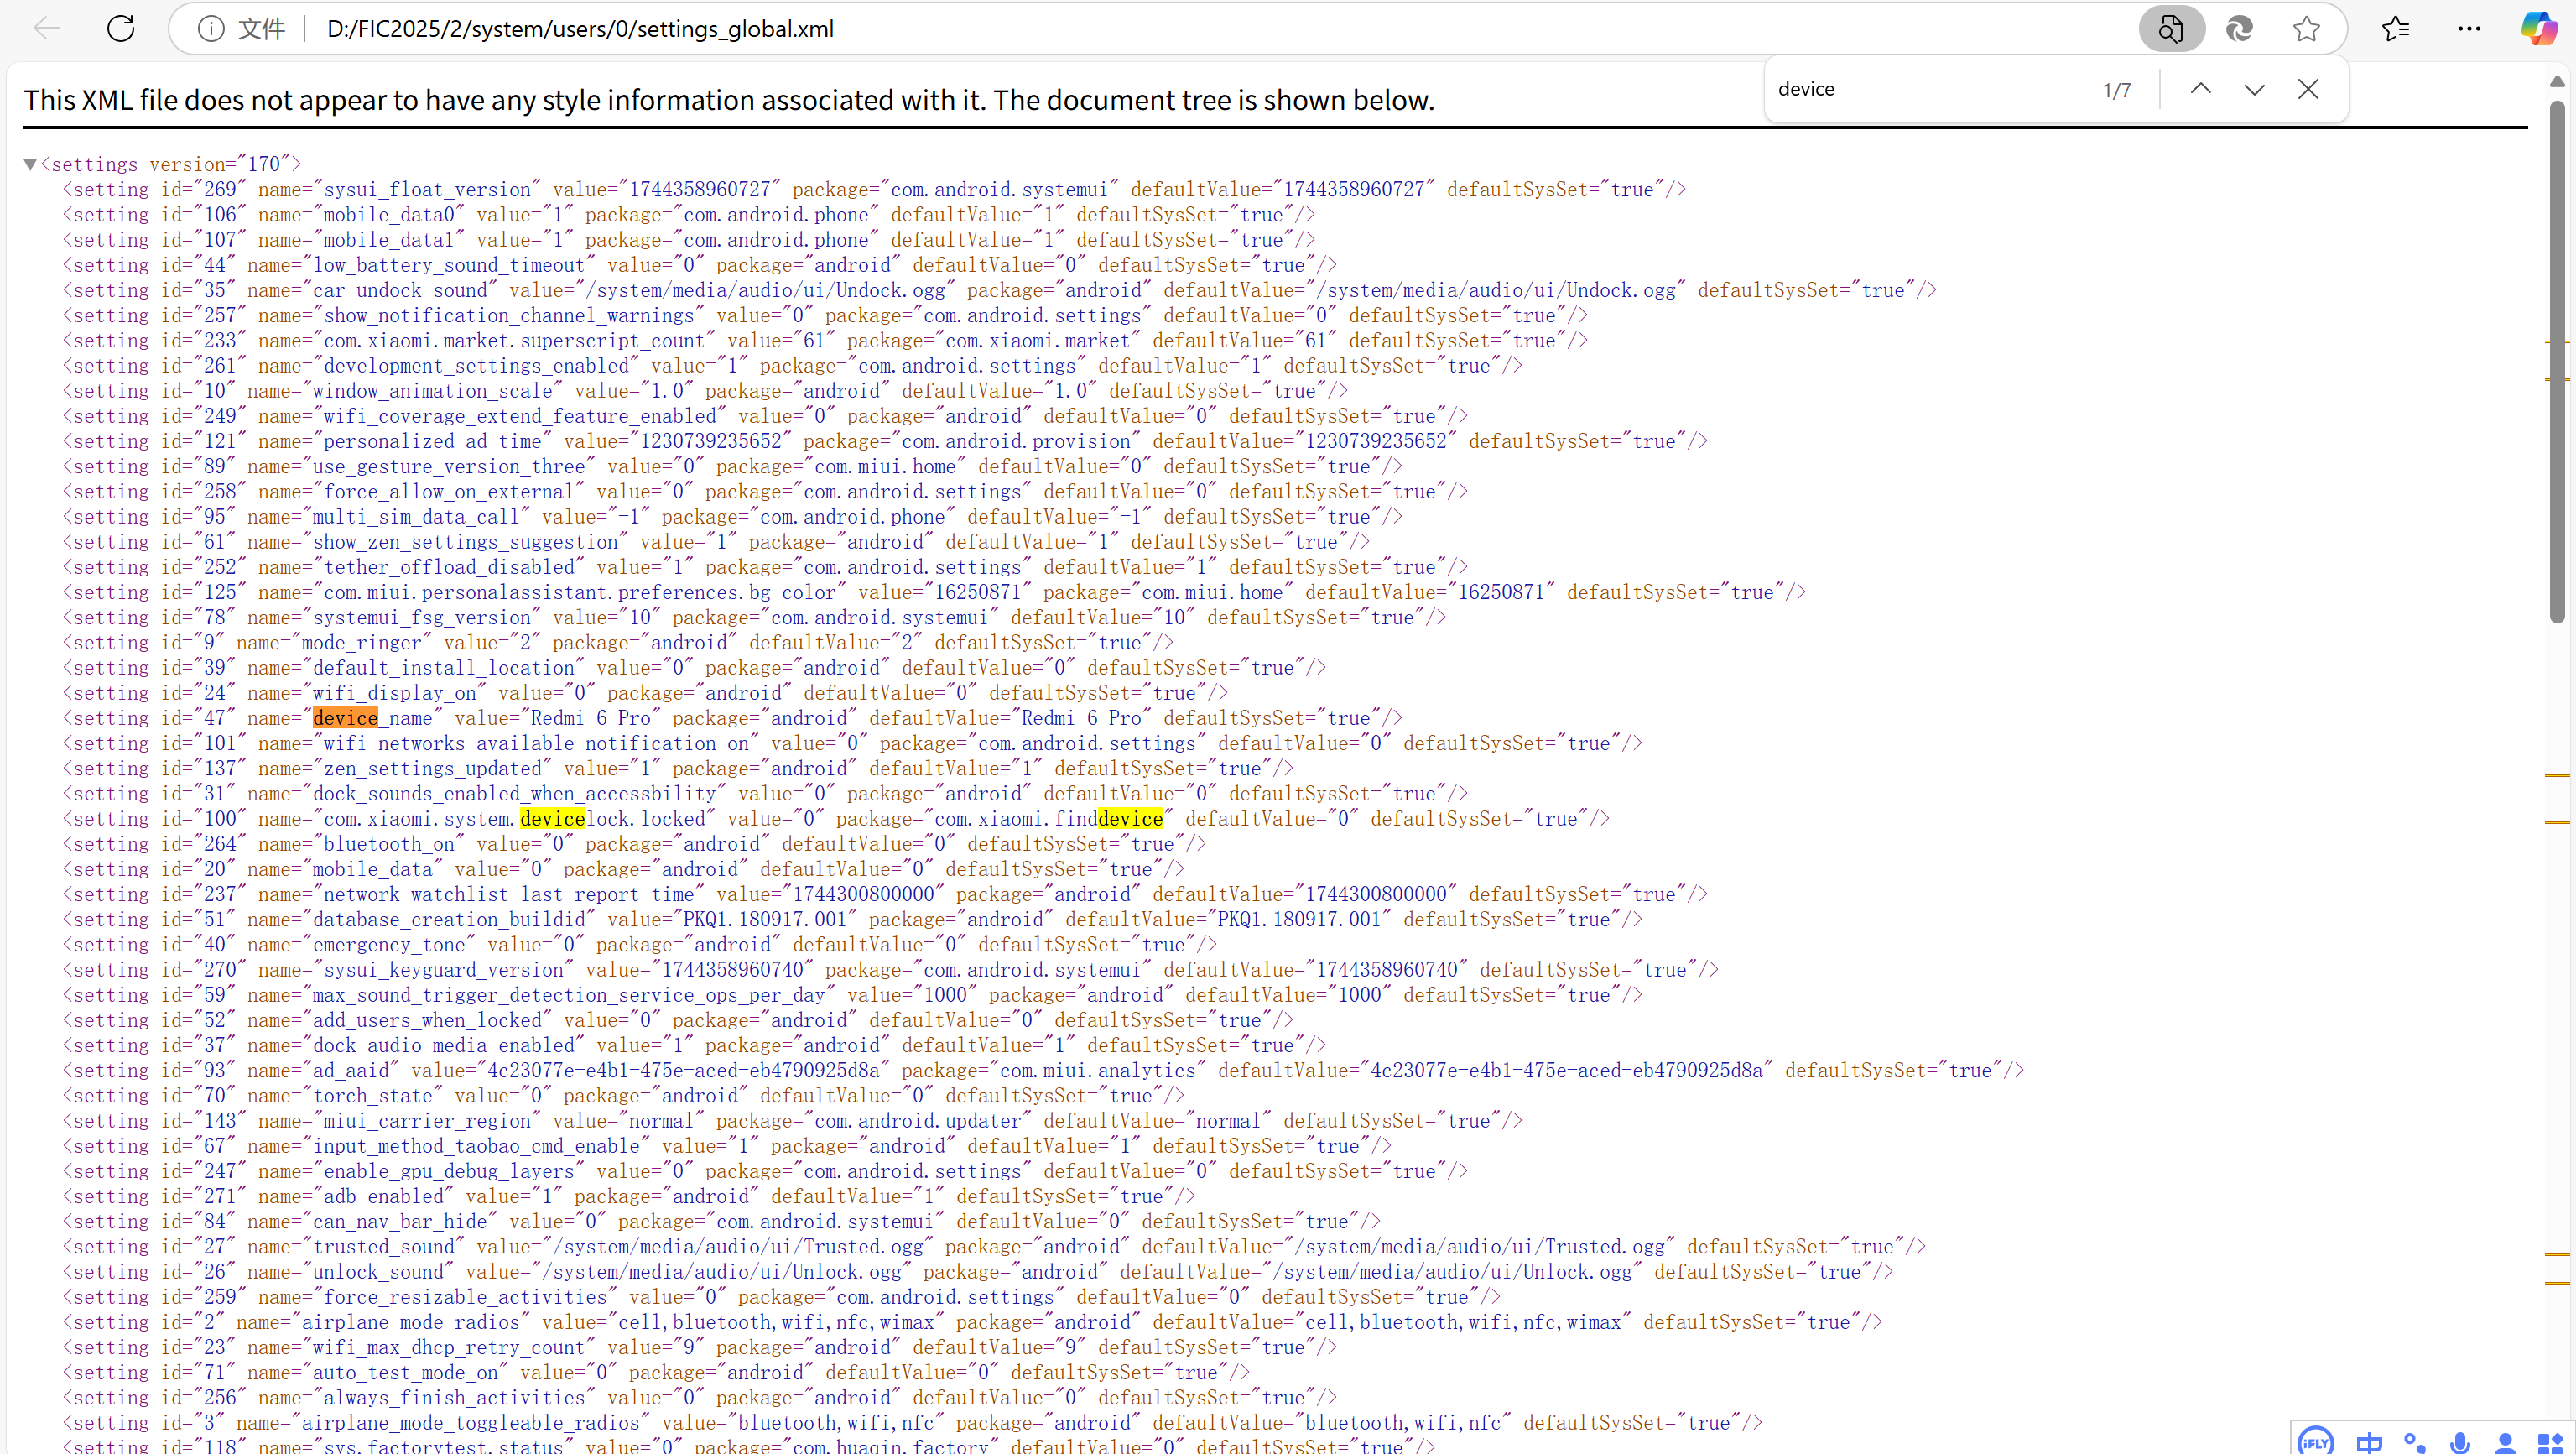This screenshot has height=1454, width=2576.
Task: Click 'mobile_data0' setting name
Action: [389, 215]
